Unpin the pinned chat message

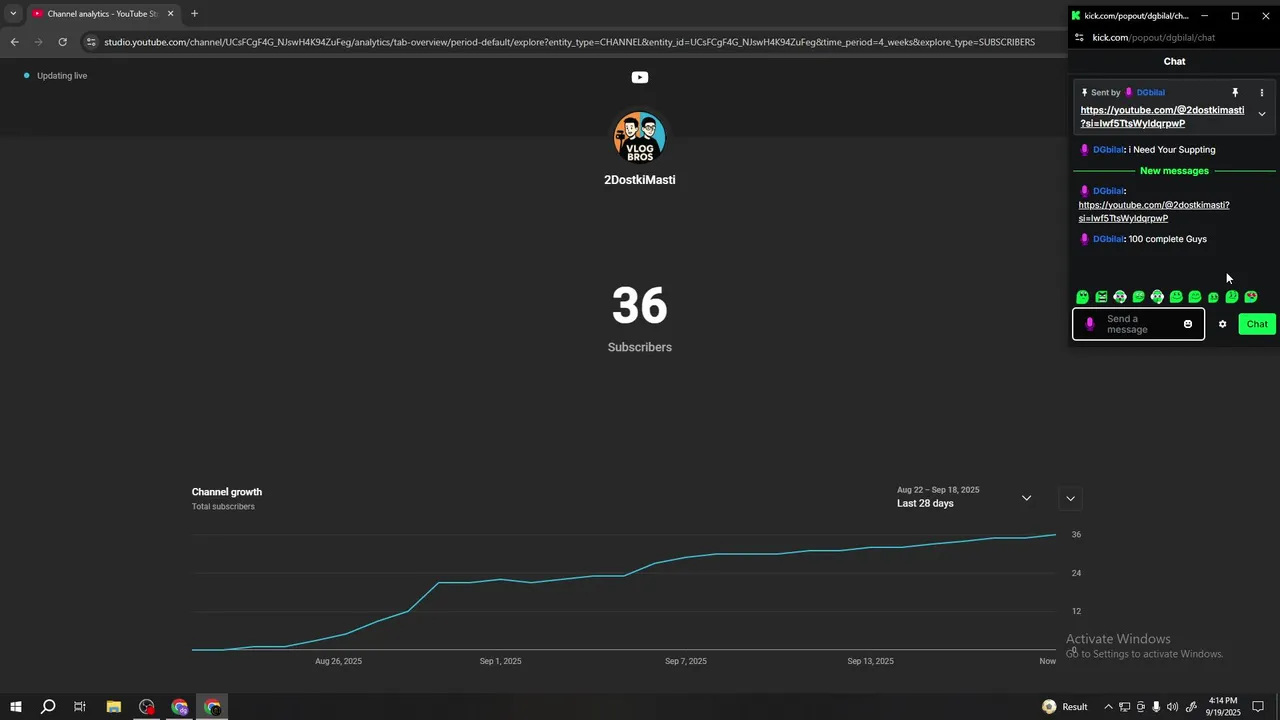(1235, 93)
